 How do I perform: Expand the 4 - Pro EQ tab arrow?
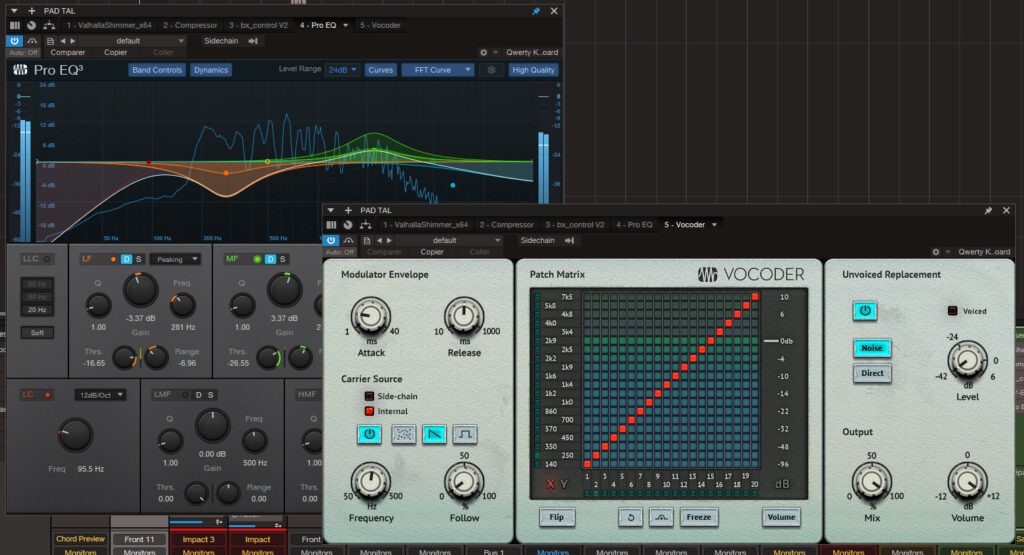345,25
